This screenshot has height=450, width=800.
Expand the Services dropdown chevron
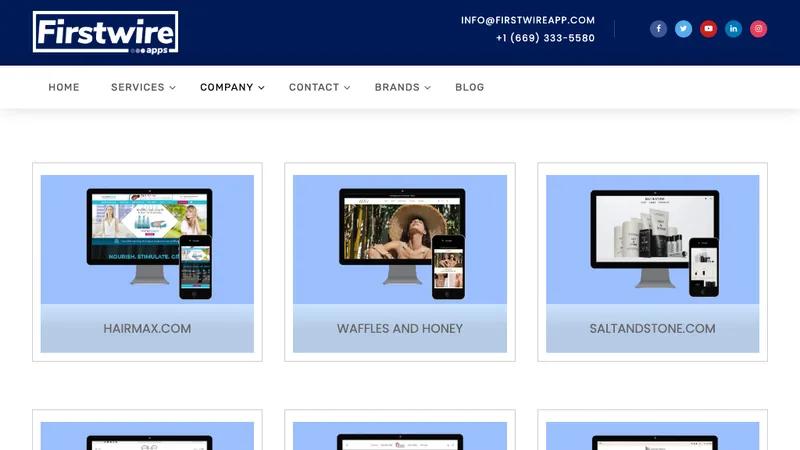pos(172,88)
